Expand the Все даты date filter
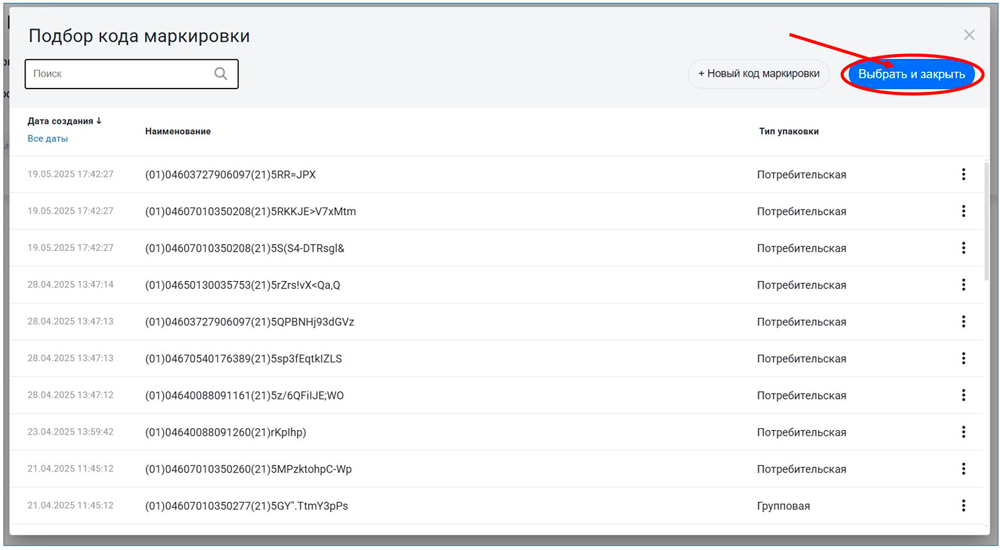 point(48,139)
